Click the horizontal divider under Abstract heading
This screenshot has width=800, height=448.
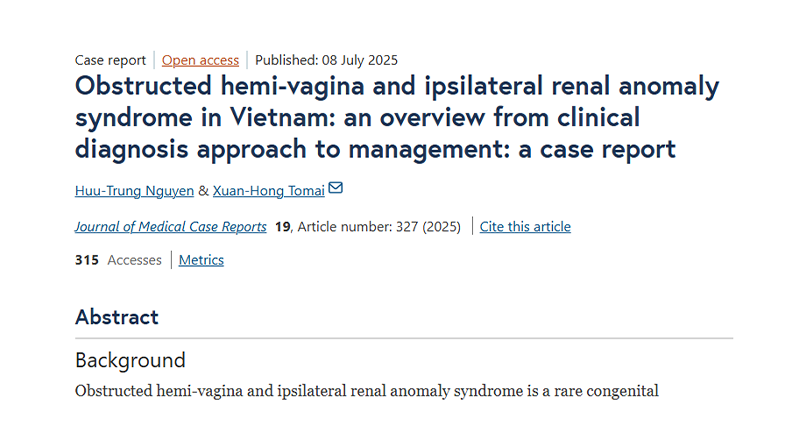(x=404, y=338)
